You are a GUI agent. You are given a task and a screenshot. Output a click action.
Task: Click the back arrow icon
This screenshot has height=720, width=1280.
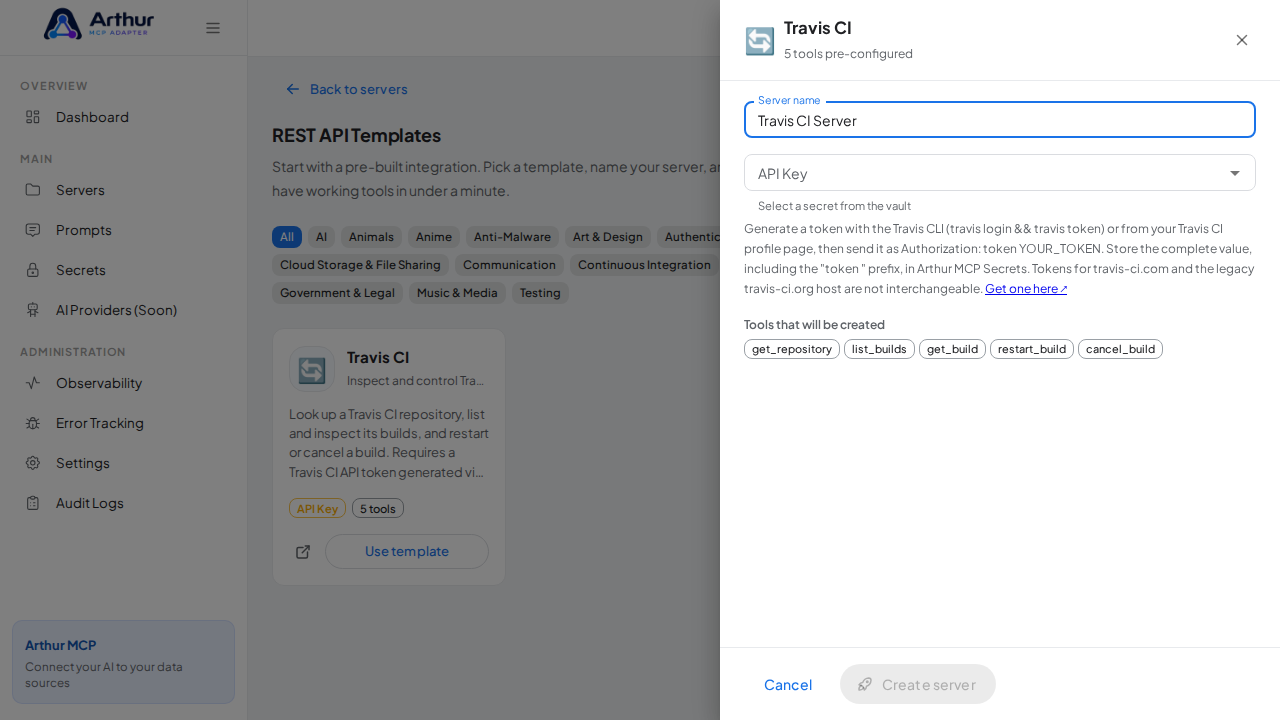[x=293, y=89]
